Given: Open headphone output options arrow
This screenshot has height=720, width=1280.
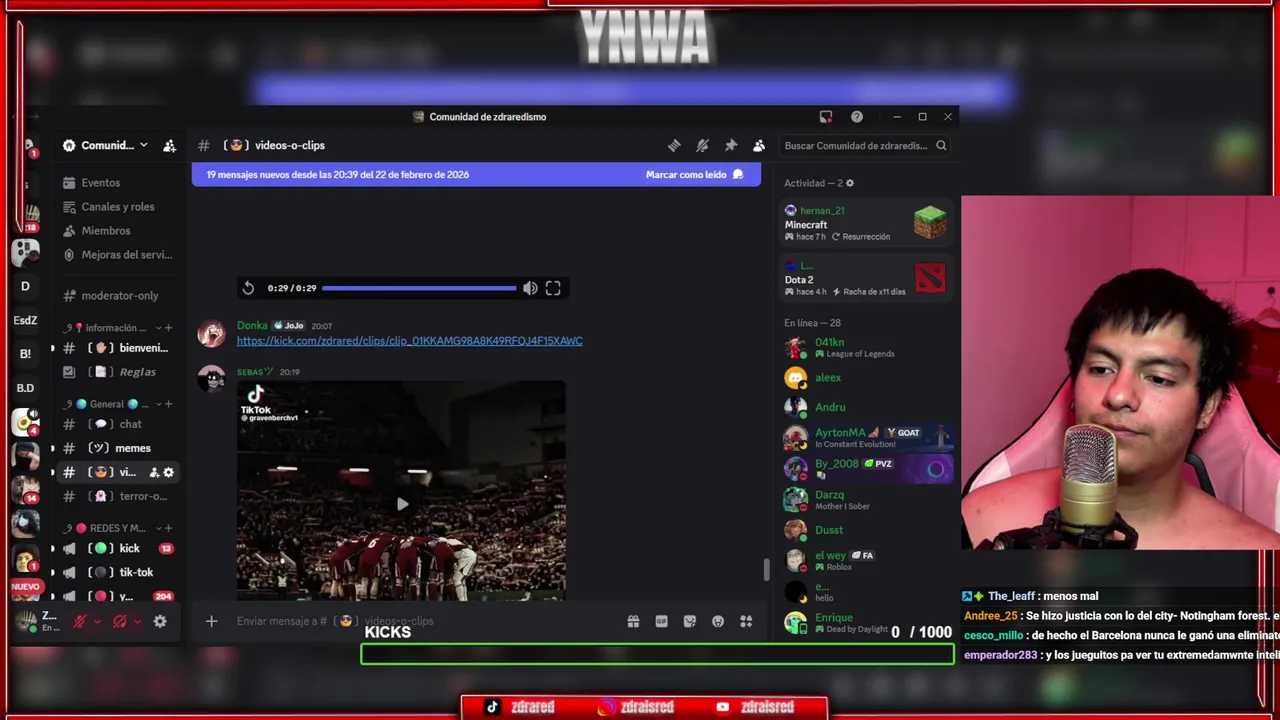Looking at the screenshot, I should tap(137, 621).
